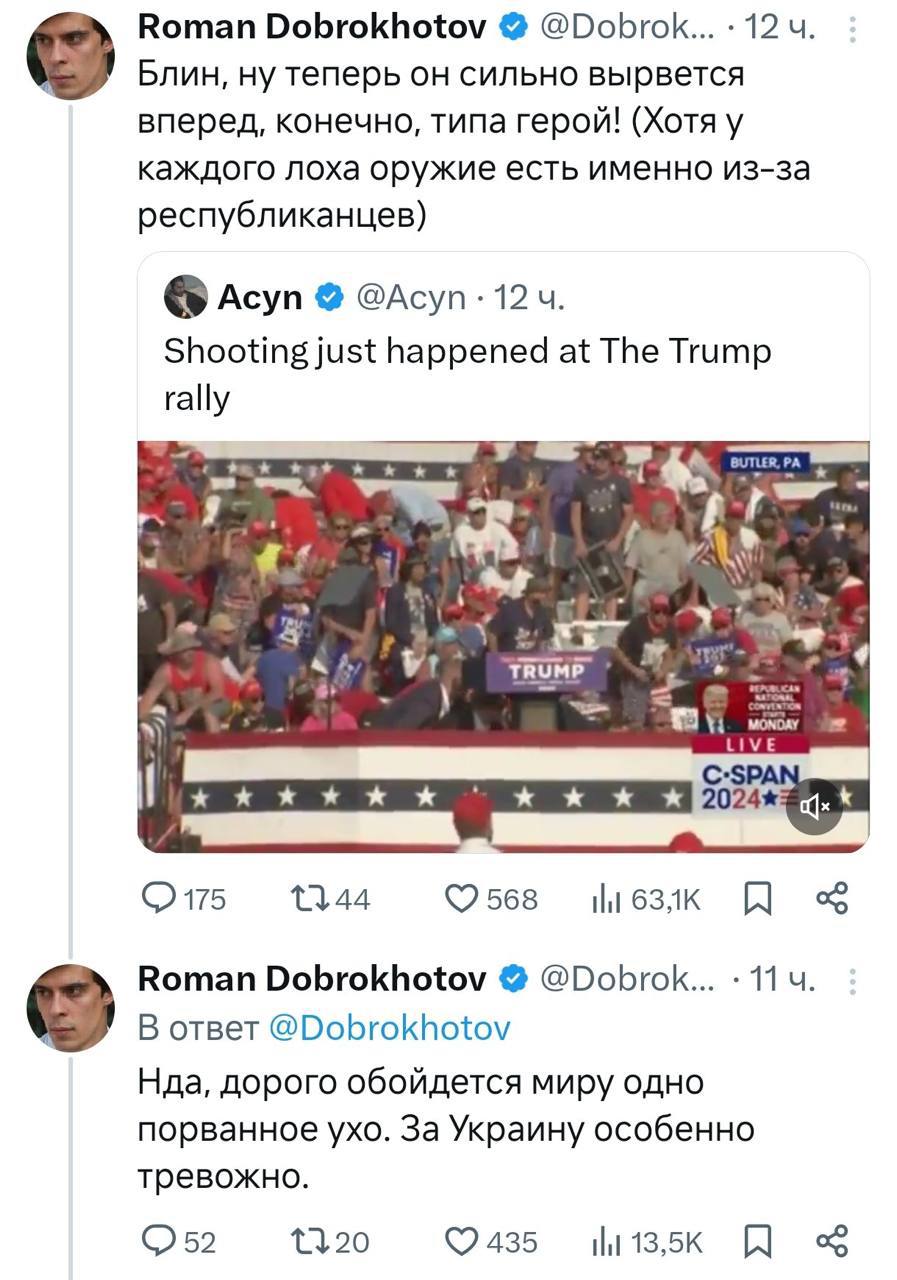Reply to the first tweet (175 comments)
The height and width of the screenshot is (1280, 897).
160,900
